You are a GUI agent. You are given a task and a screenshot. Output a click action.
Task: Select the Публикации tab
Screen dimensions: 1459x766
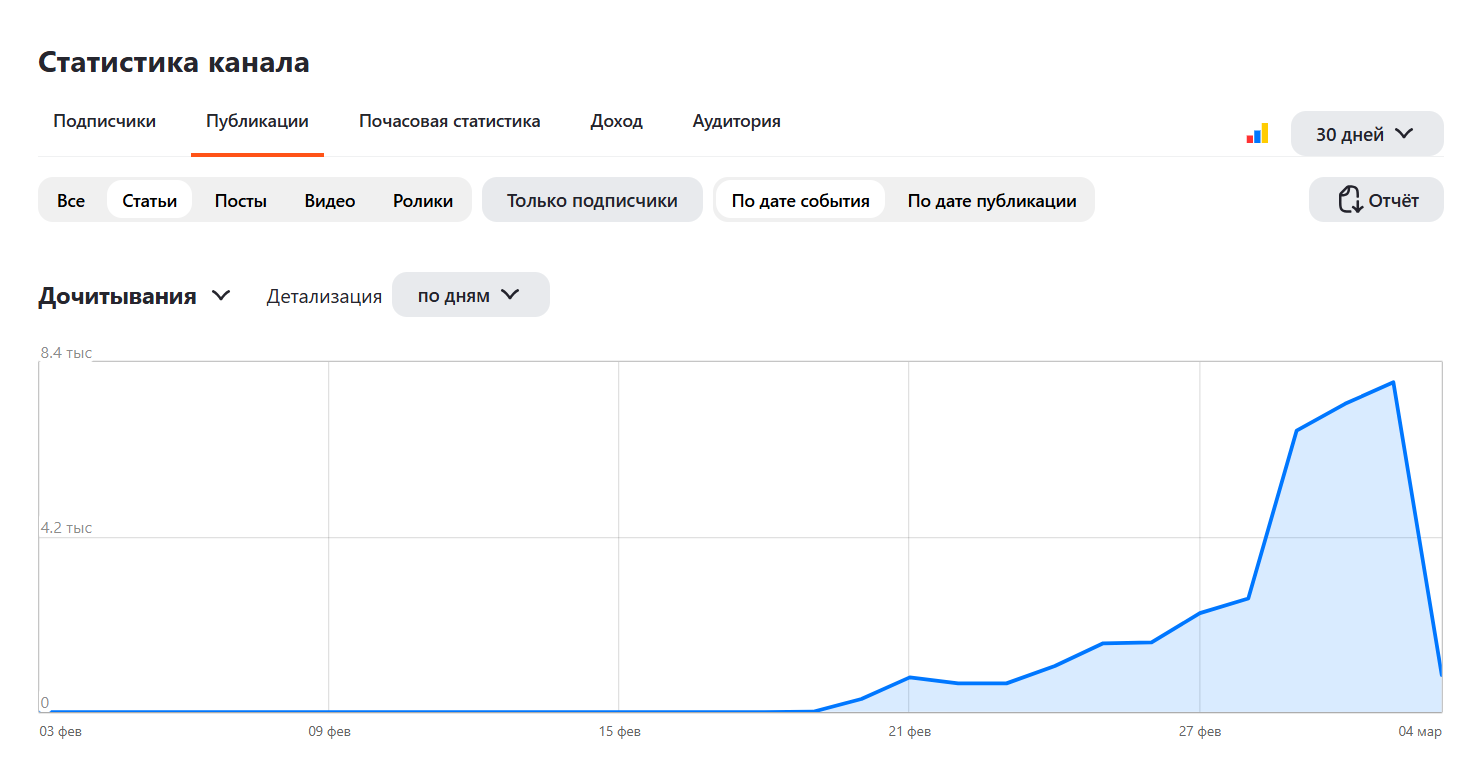tap(257, 121)
